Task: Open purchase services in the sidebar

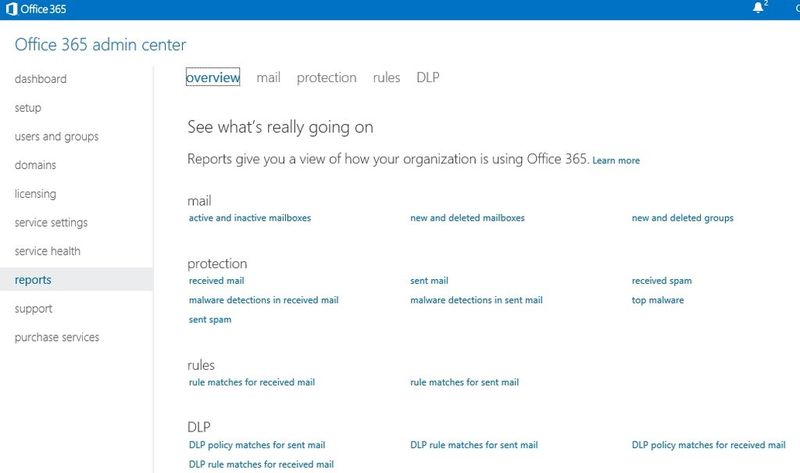Action: [57, 337]
